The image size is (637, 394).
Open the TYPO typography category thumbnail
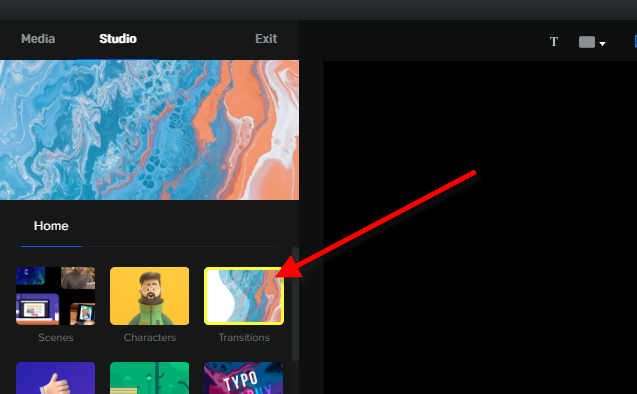click(x=244, y=378)
